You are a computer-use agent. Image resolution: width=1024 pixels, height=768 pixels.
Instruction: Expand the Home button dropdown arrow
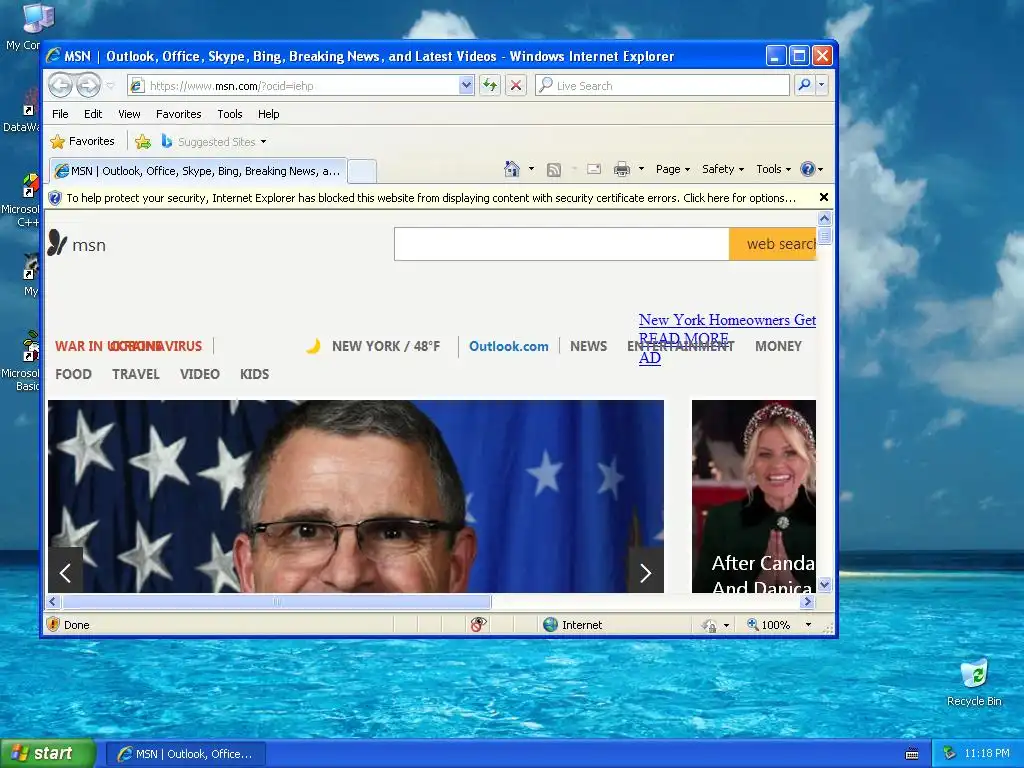531,169
